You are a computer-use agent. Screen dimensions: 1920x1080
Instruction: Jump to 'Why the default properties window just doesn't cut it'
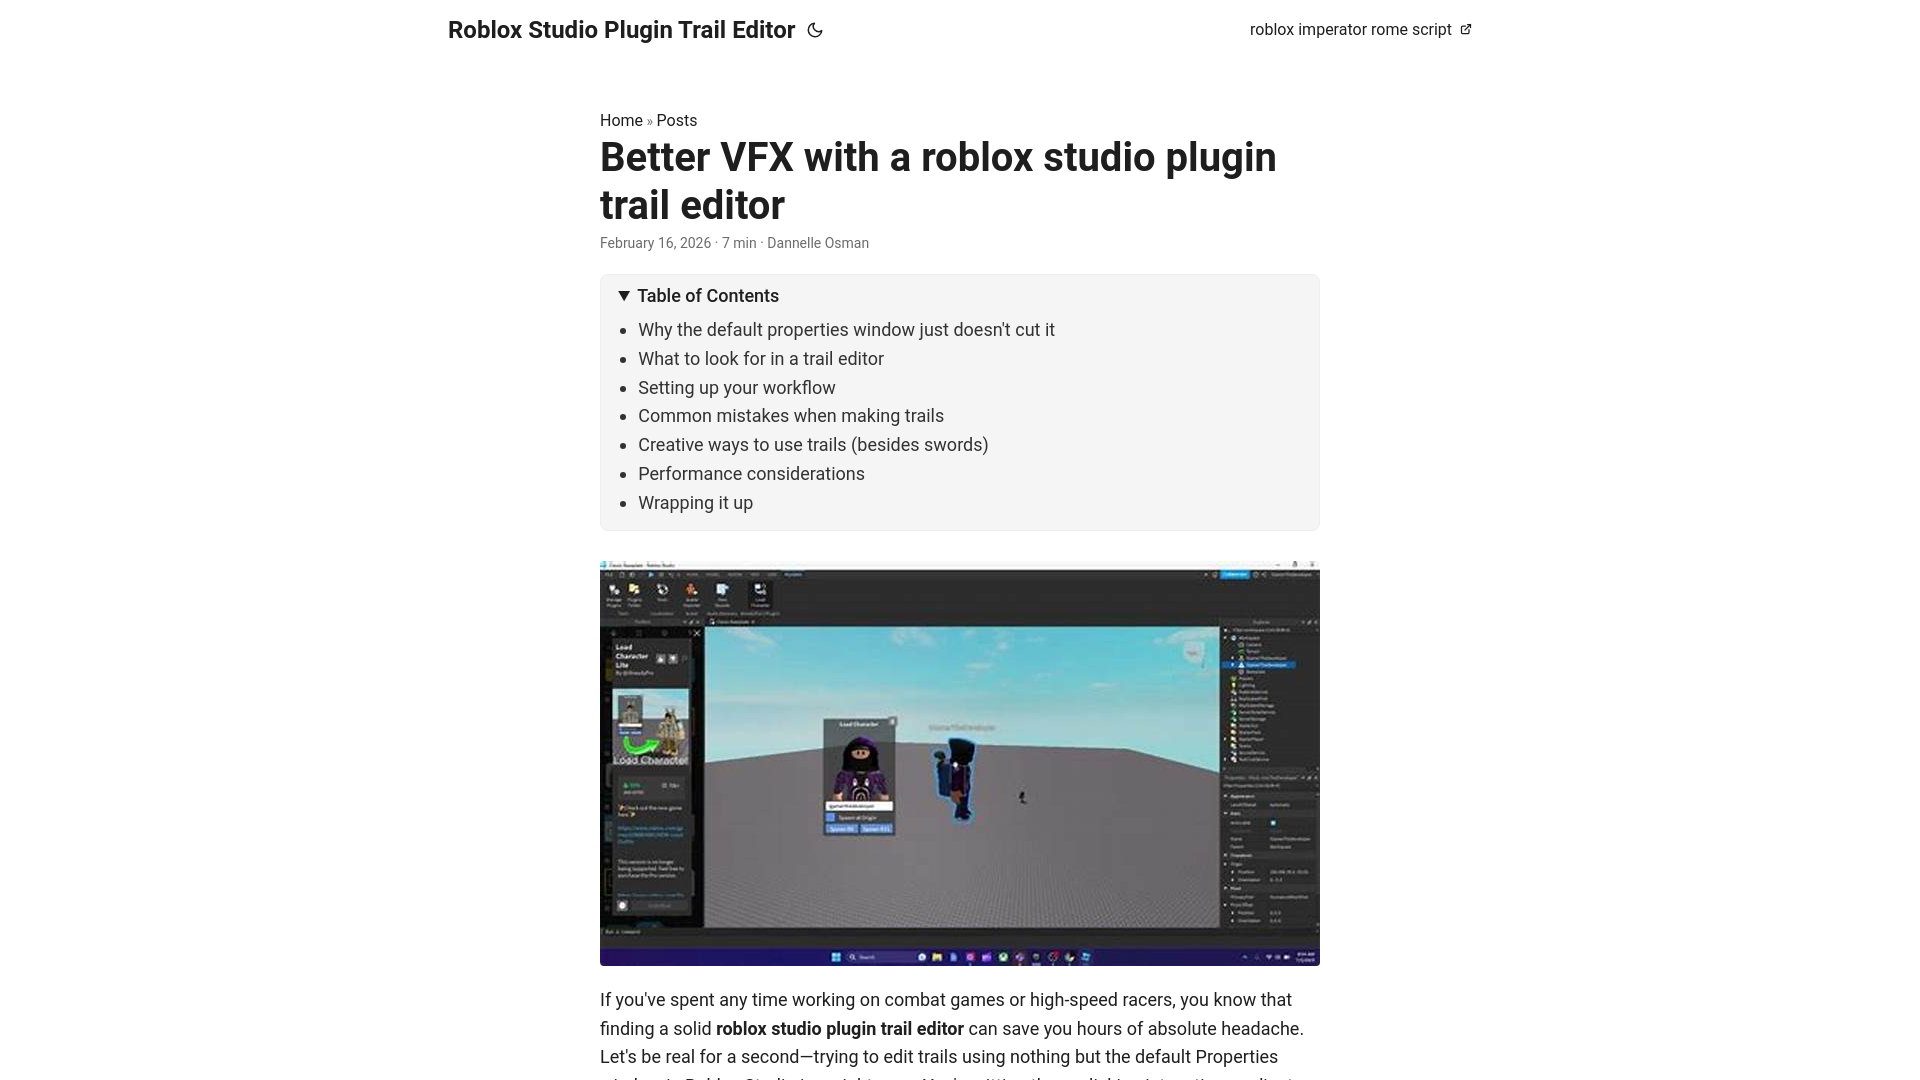tap(846, 330)
